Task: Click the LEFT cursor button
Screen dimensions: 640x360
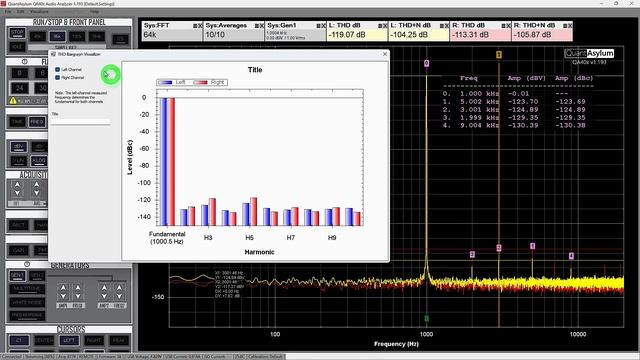Action: [69, 340]
